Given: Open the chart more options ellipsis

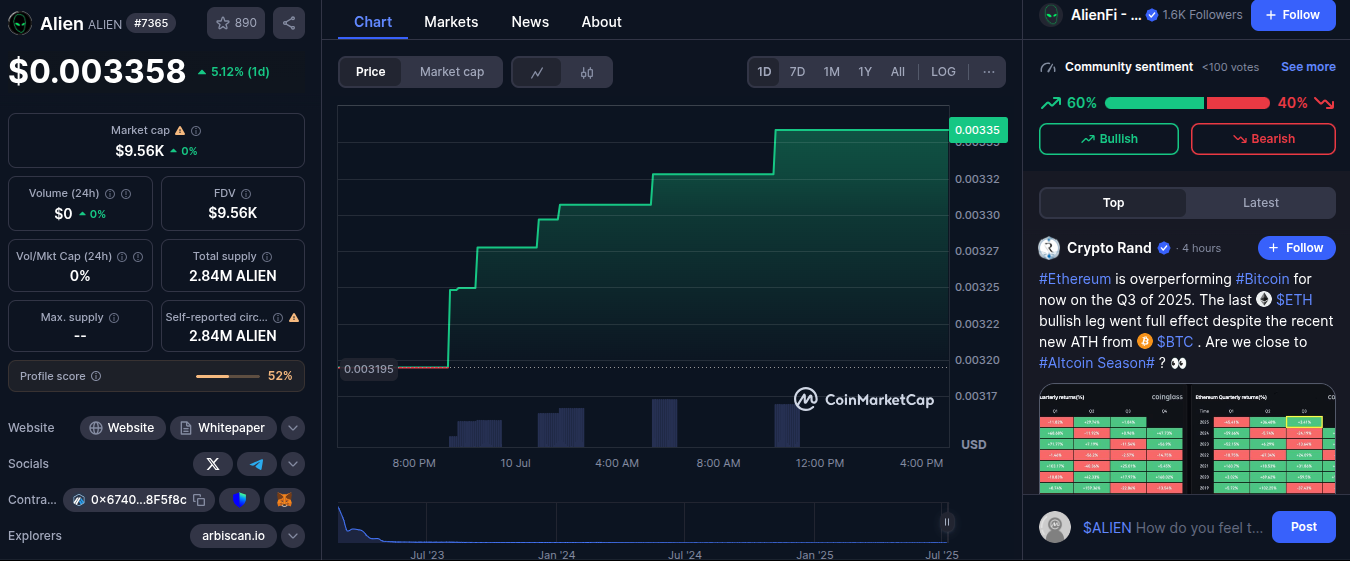Looking at the screenshot, I should click(x=989, y=72).
